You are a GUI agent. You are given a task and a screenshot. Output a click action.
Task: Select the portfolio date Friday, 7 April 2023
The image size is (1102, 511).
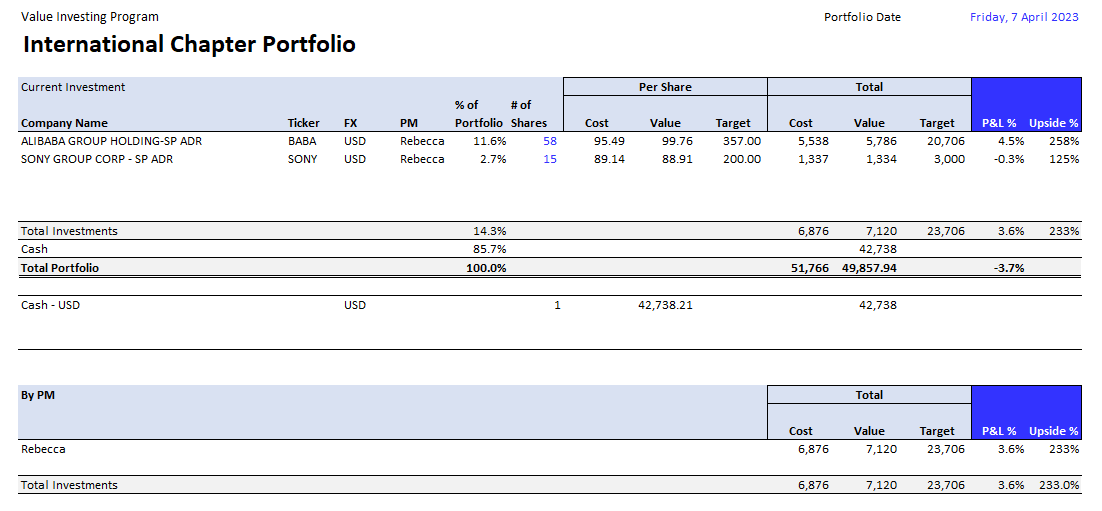(x=1024, y=17)
